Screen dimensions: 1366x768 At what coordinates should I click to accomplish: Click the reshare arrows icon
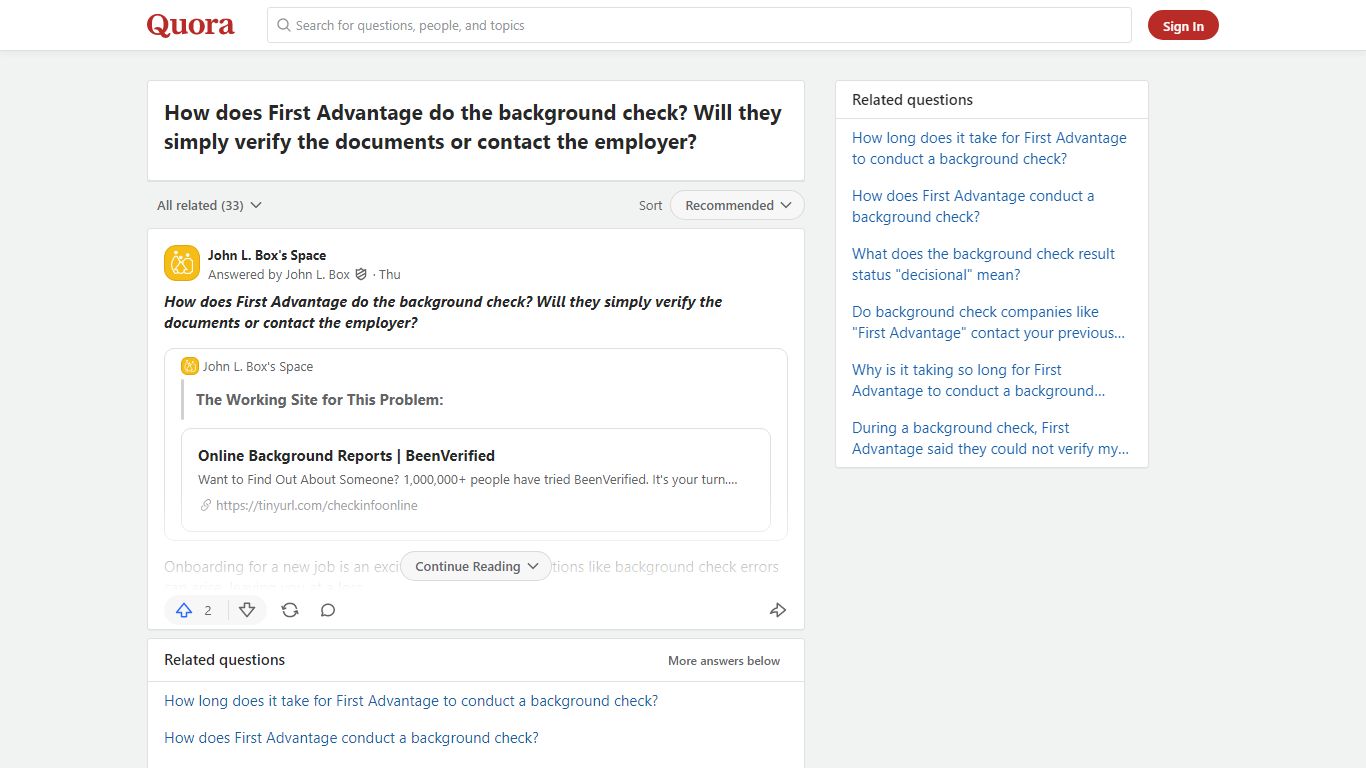pyautogui.click(x=290, y=610)
